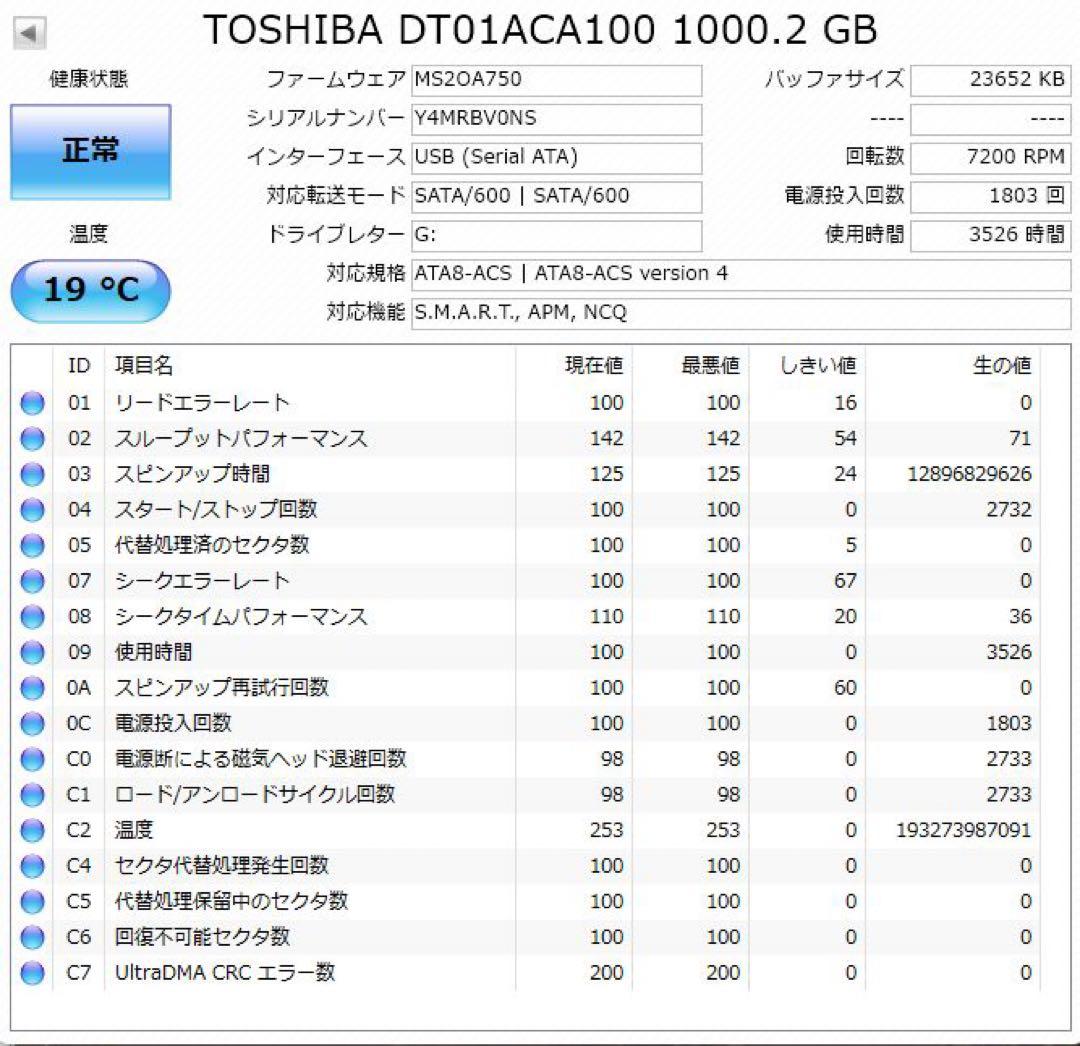Select the row name スピンアップ再試行回数
This screenshot has width=1080, height=1046.
222,688
